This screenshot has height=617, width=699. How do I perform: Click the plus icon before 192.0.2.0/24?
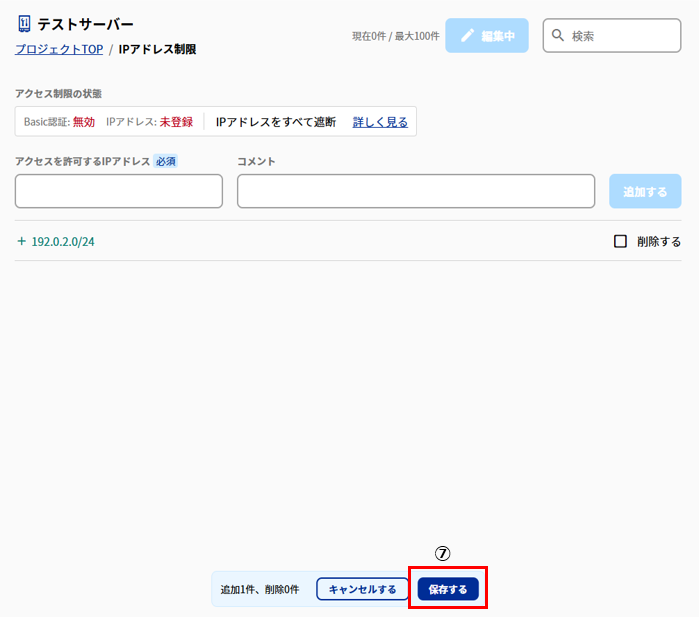22,241
